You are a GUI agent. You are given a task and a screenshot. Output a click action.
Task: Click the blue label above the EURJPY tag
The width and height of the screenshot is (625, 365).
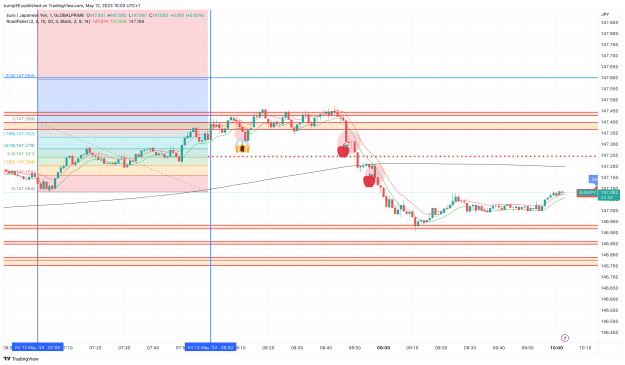click(x=594, y=179)
